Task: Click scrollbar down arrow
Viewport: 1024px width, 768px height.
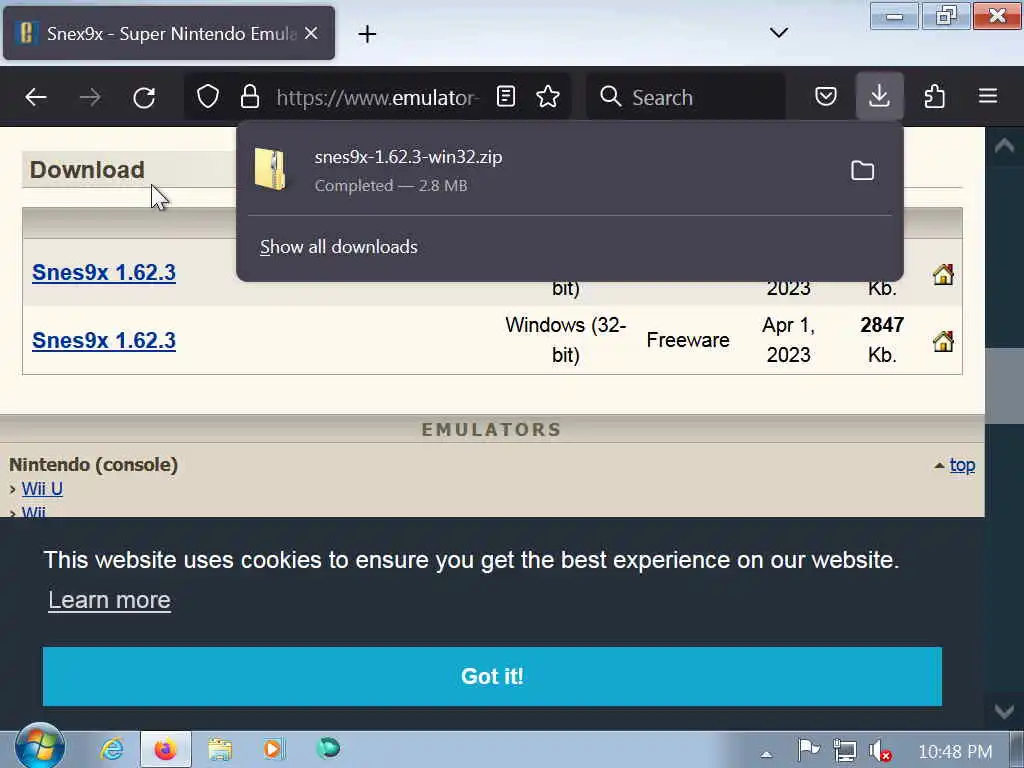Action: click(x=1004, y=711)
